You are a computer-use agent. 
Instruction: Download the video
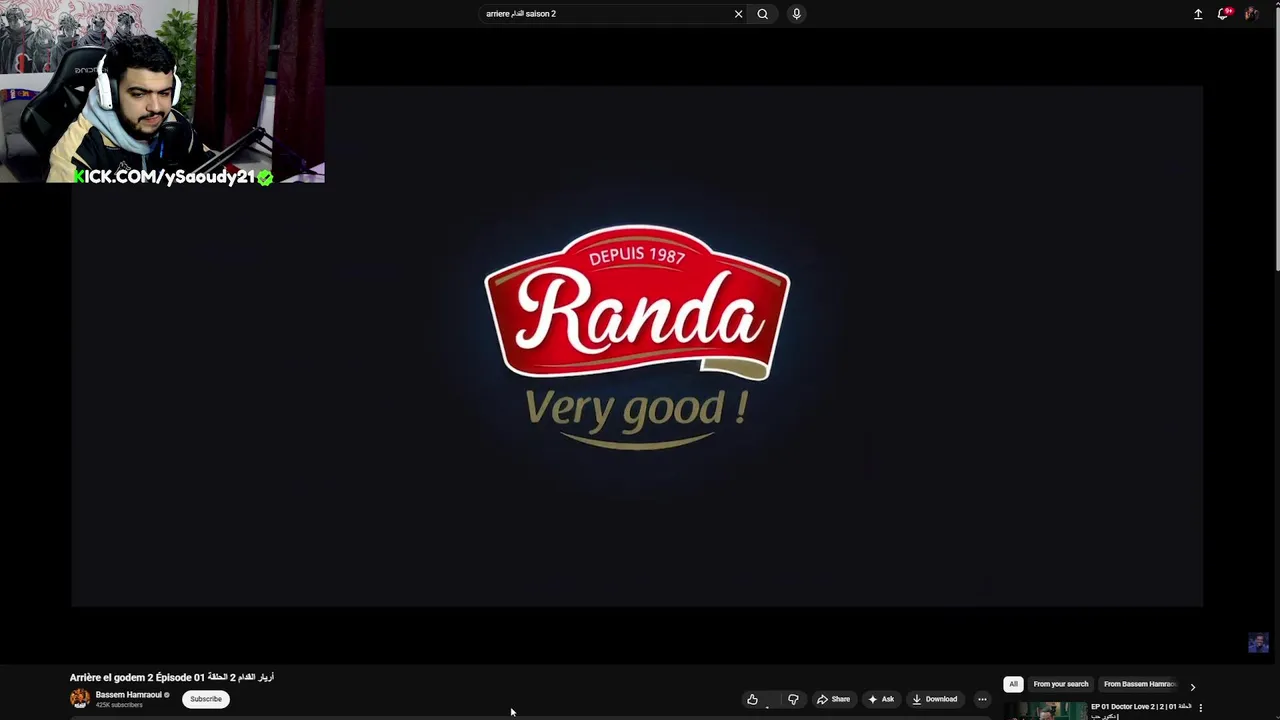point(935,699)
